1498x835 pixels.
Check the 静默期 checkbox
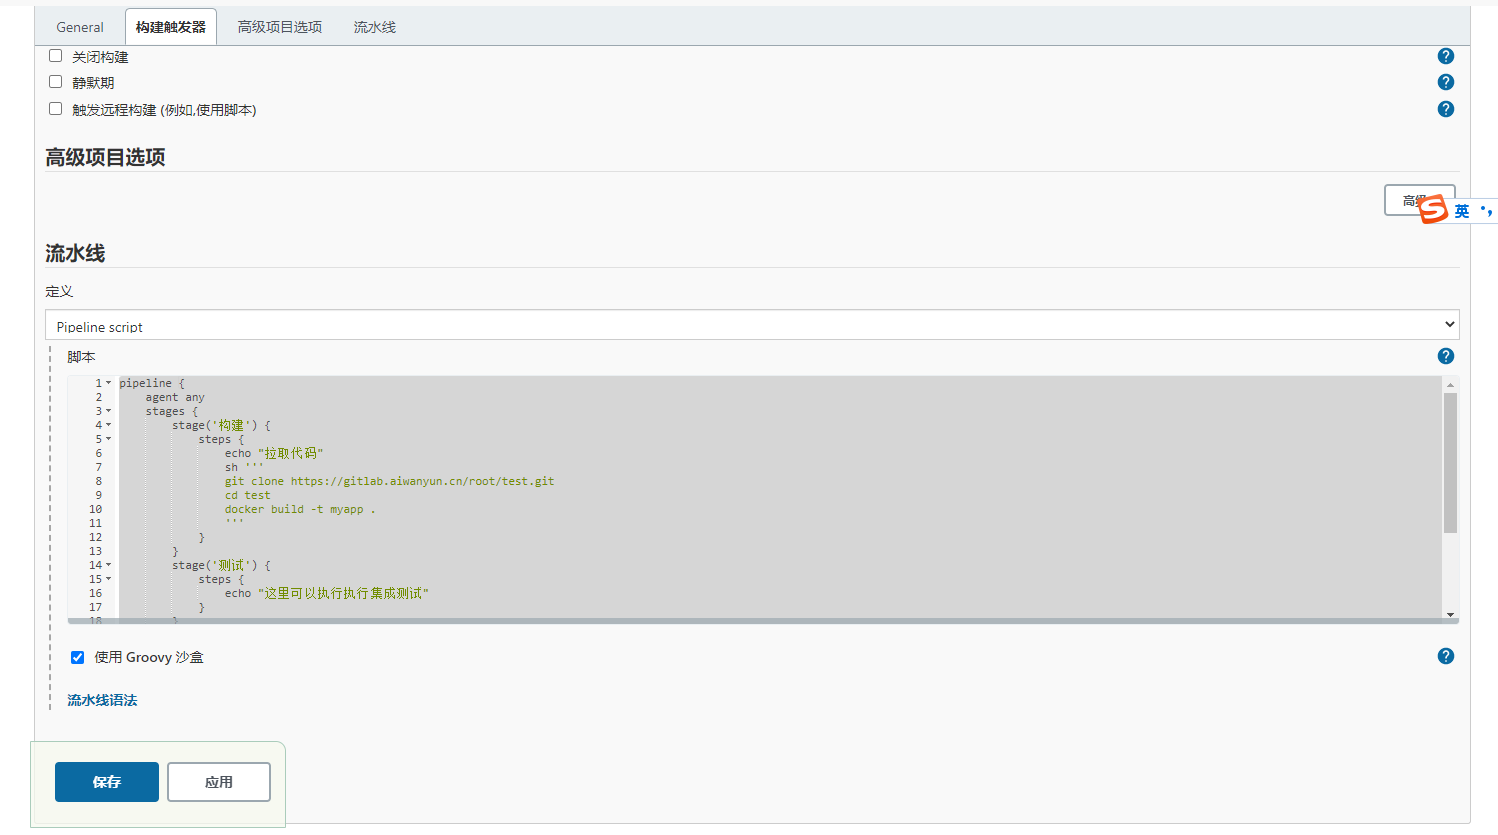coord(56,82)
